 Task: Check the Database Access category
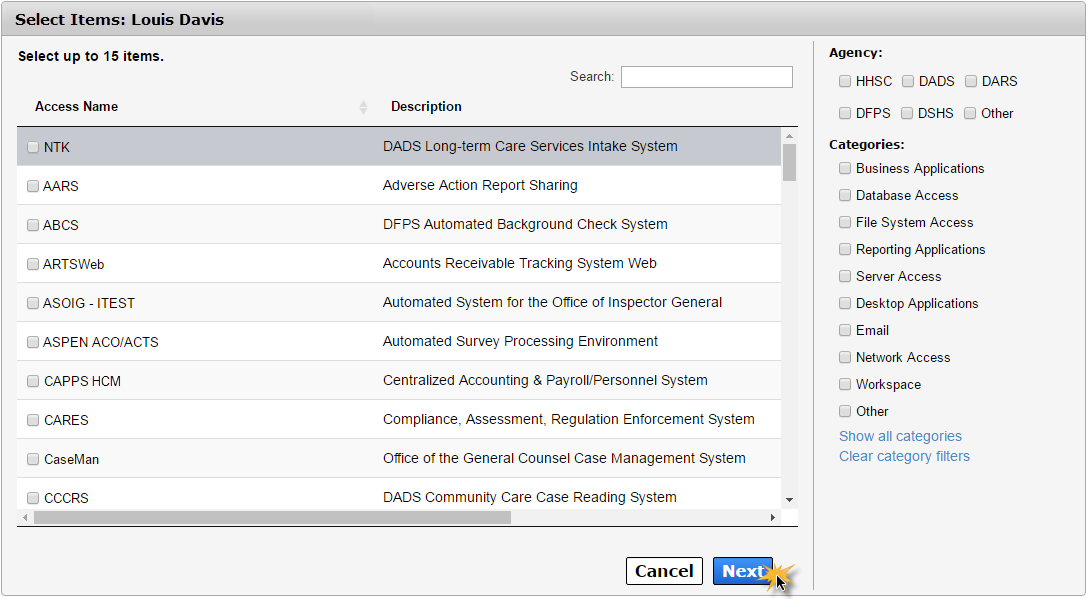(845, 195)
